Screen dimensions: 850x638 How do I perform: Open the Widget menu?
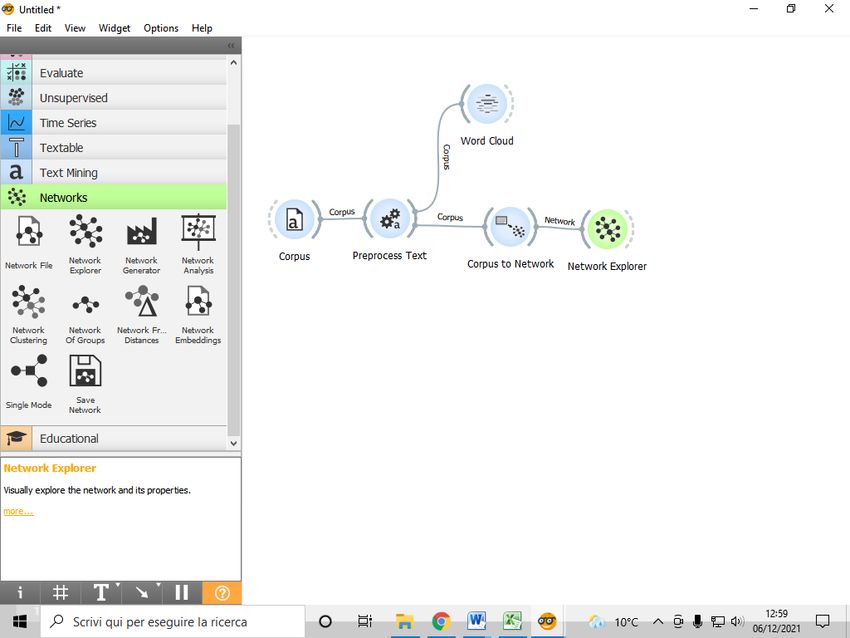click(x=114, y=28)
